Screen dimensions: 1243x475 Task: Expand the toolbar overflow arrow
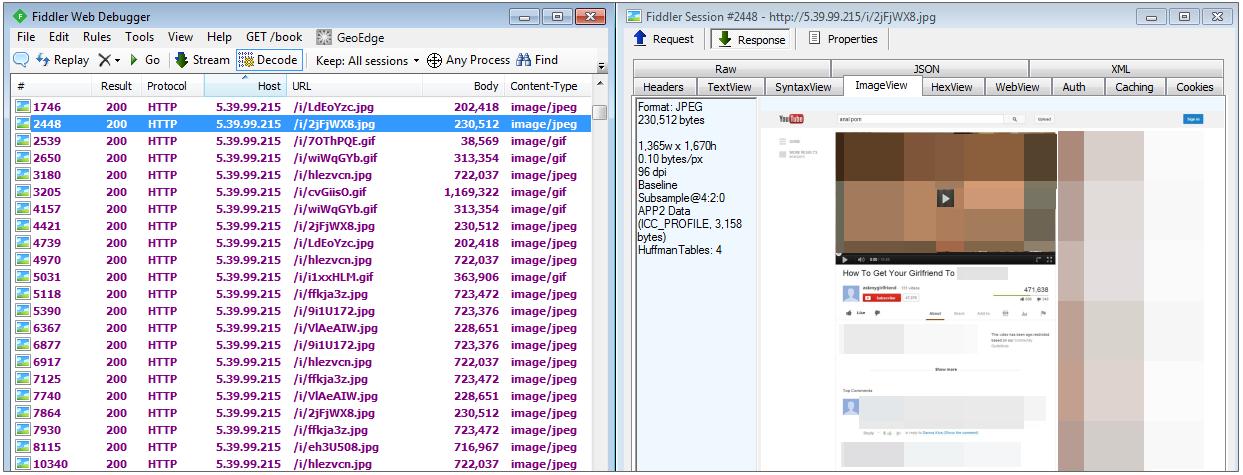601,67
